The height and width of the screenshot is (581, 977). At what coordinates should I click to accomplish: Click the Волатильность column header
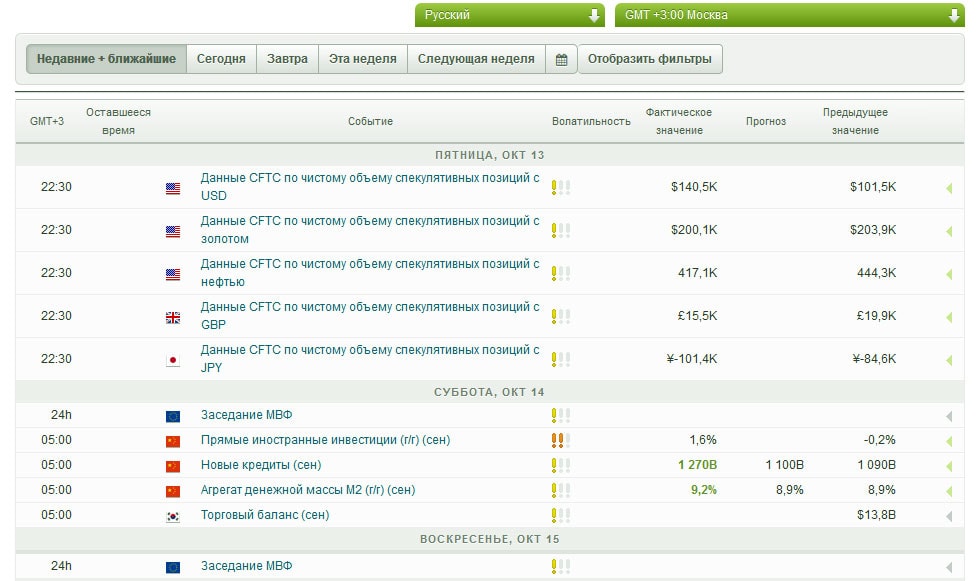591,121
